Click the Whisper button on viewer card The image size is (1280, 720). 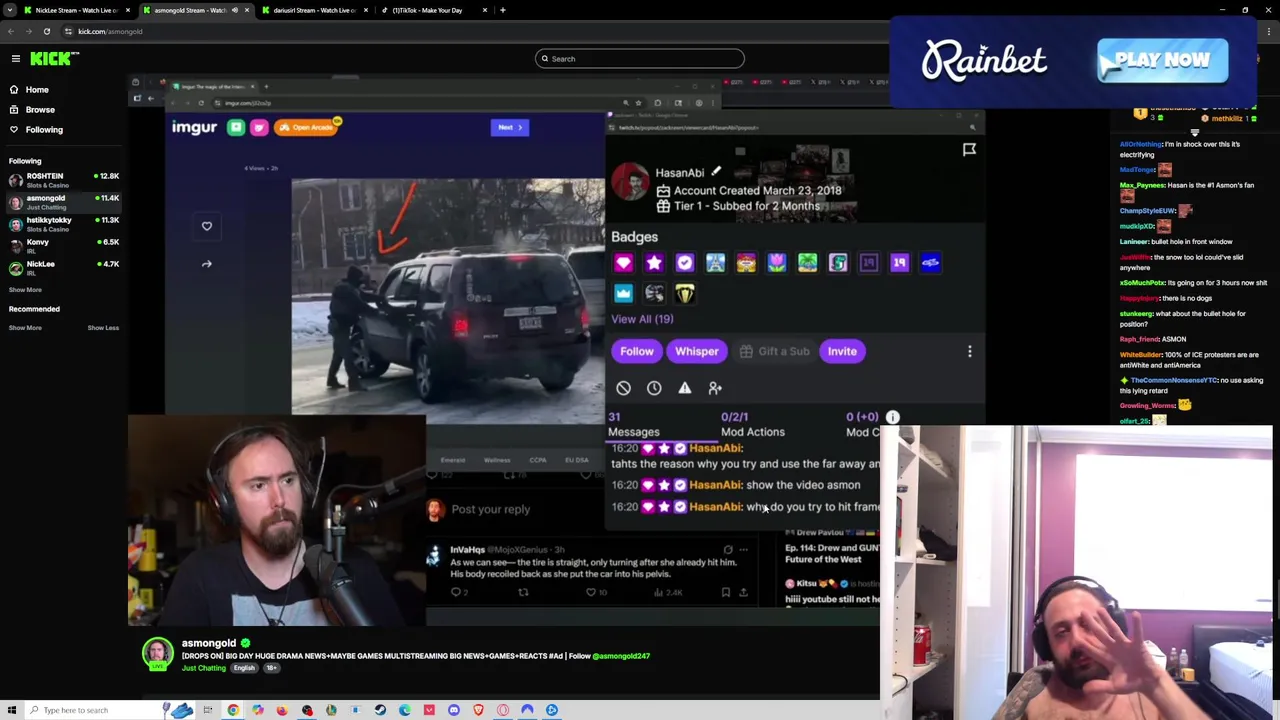697,351
